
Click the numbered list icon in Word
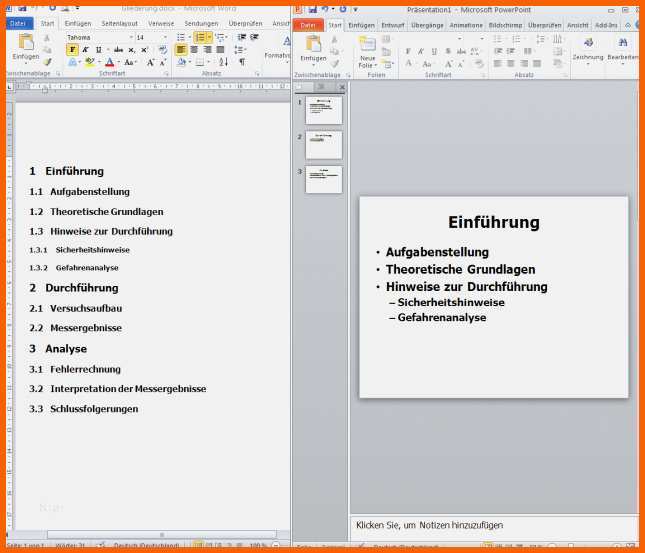[x=201, y=37]
